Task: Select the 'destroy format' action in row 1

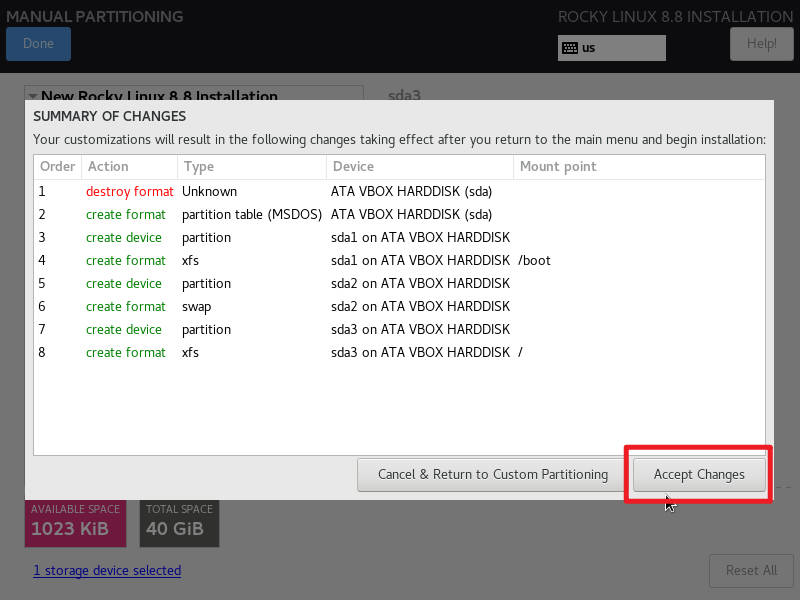Action: click(130, 192)
